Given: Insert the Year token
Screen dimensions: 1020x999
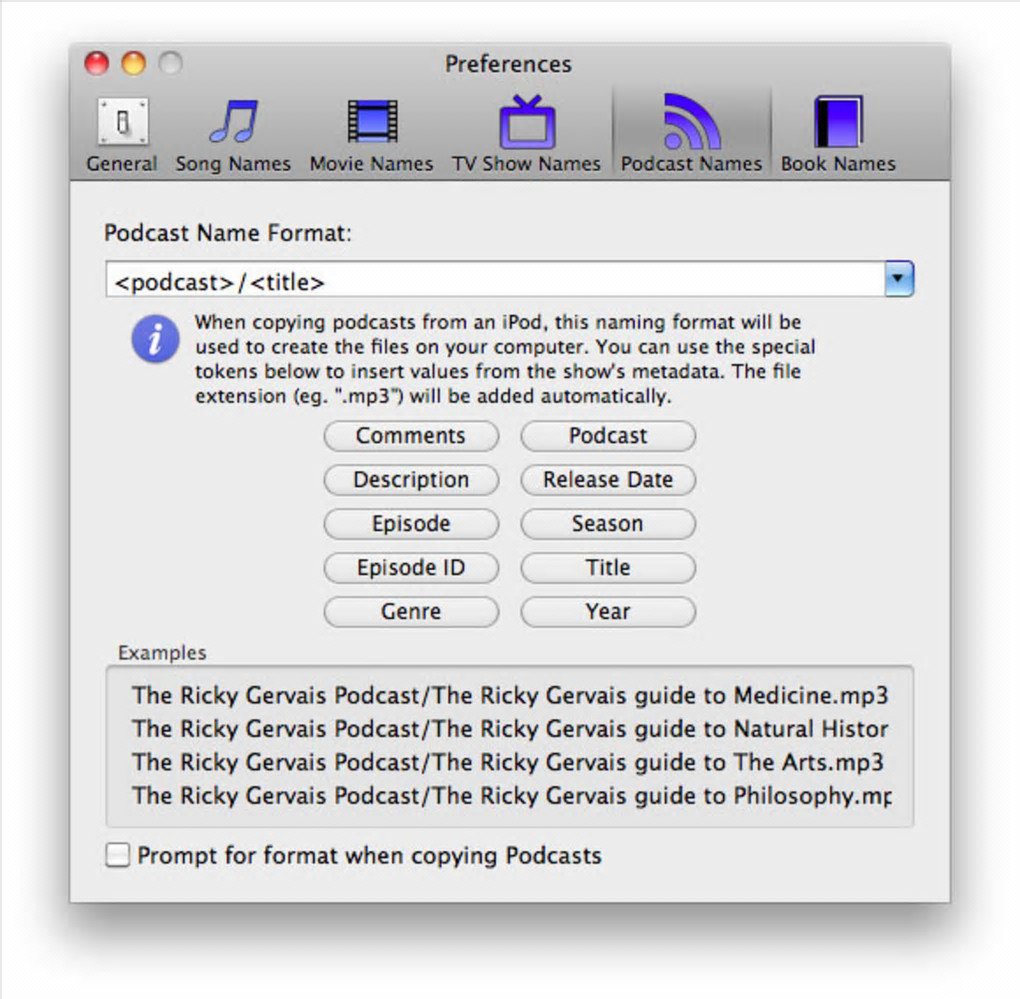Looking at the screenshot, I should pos(608,612).
